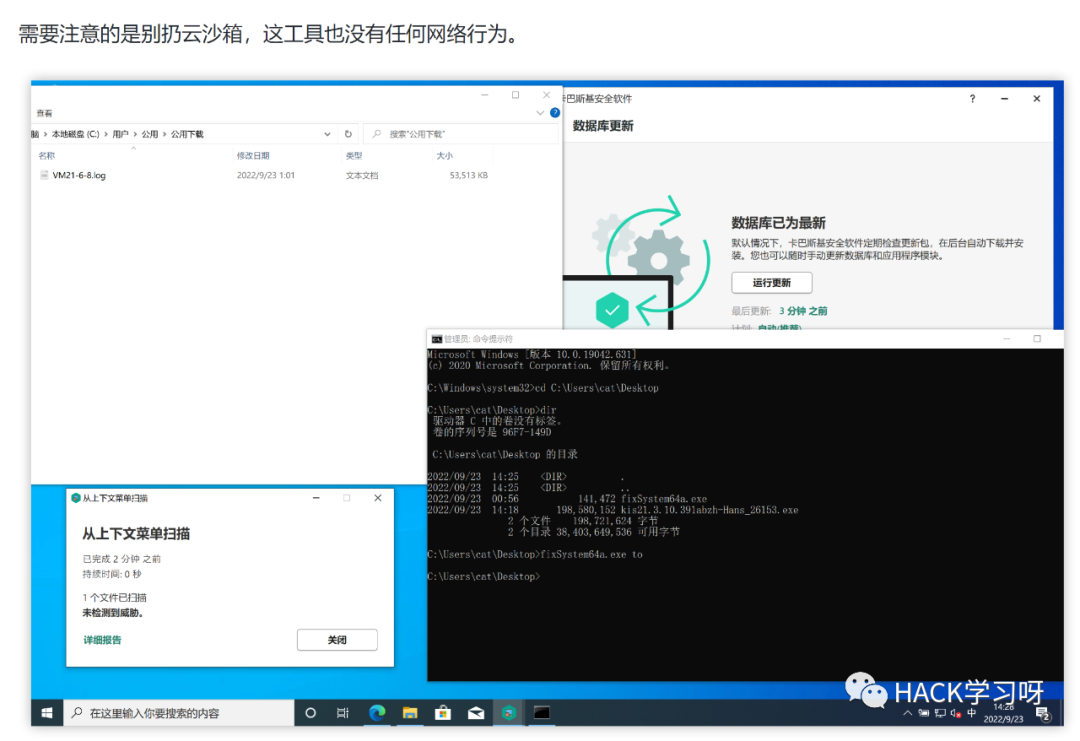Close the 从上下文菜单扫描 dialog via X
This screenshot has width=1080, height=741.
377,498
